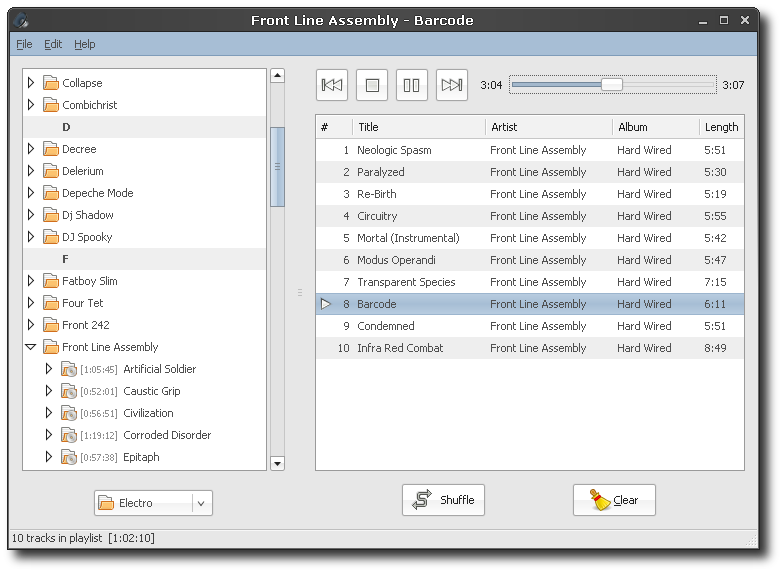Expand the Delerium tree node
The image size is (783, 573).
31,170
